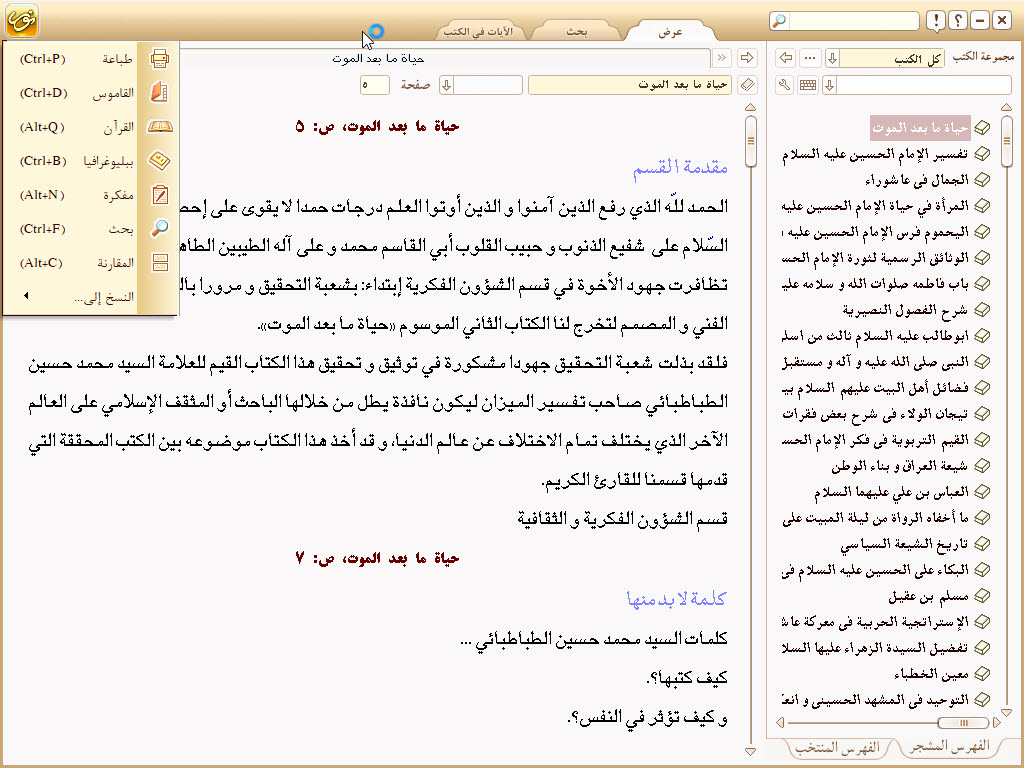This screenshot has height=768, width=1024.
Task: Click the horizontal scrollbar thumb in book list
Action: click(x=963, y=722)
